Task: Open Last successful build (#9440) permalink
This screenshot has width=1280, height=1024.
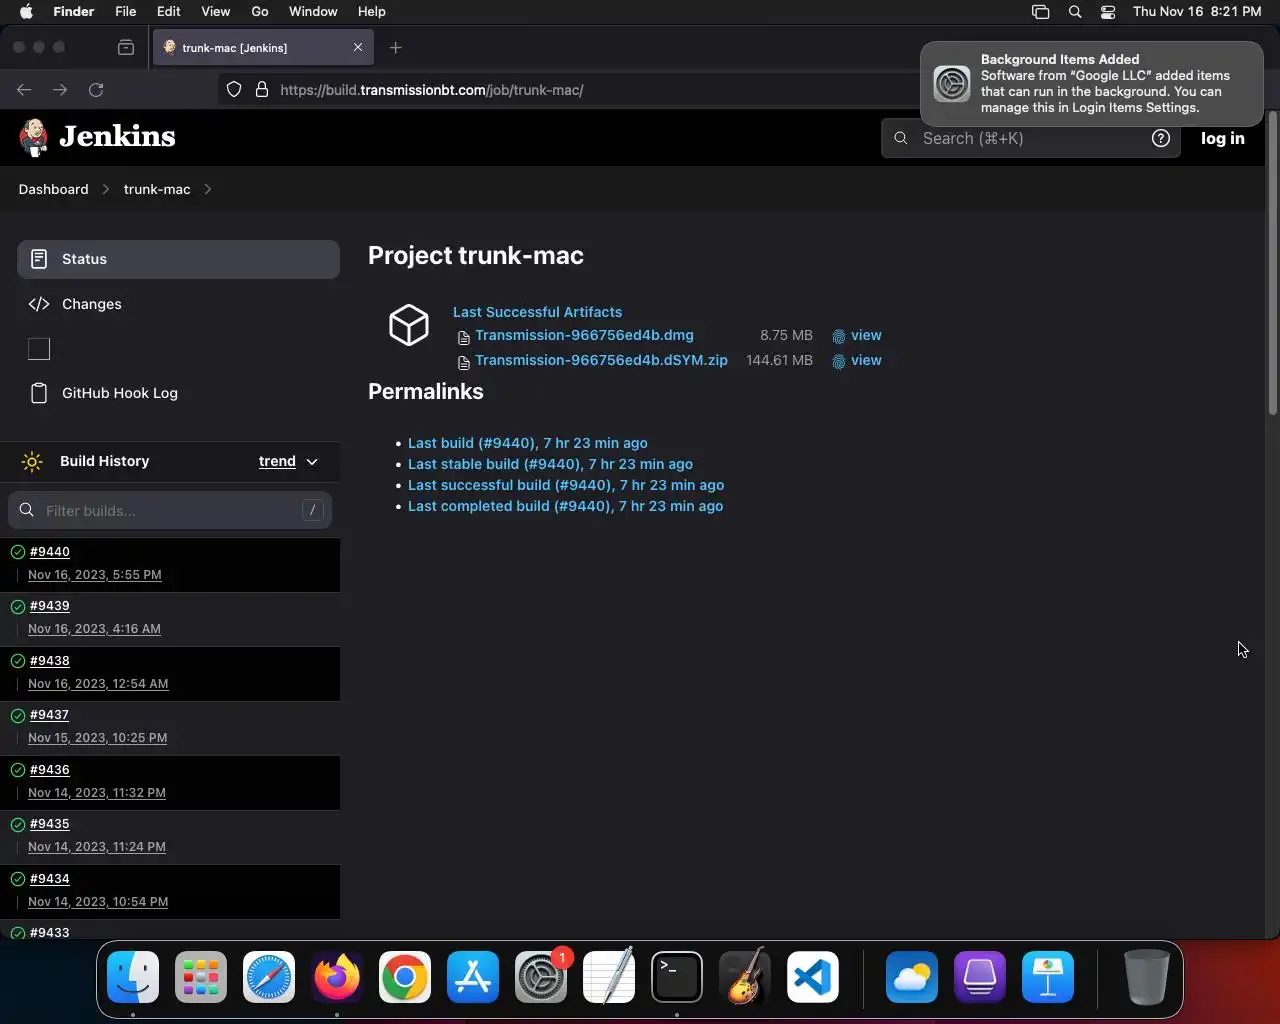Action: [566, 485]
